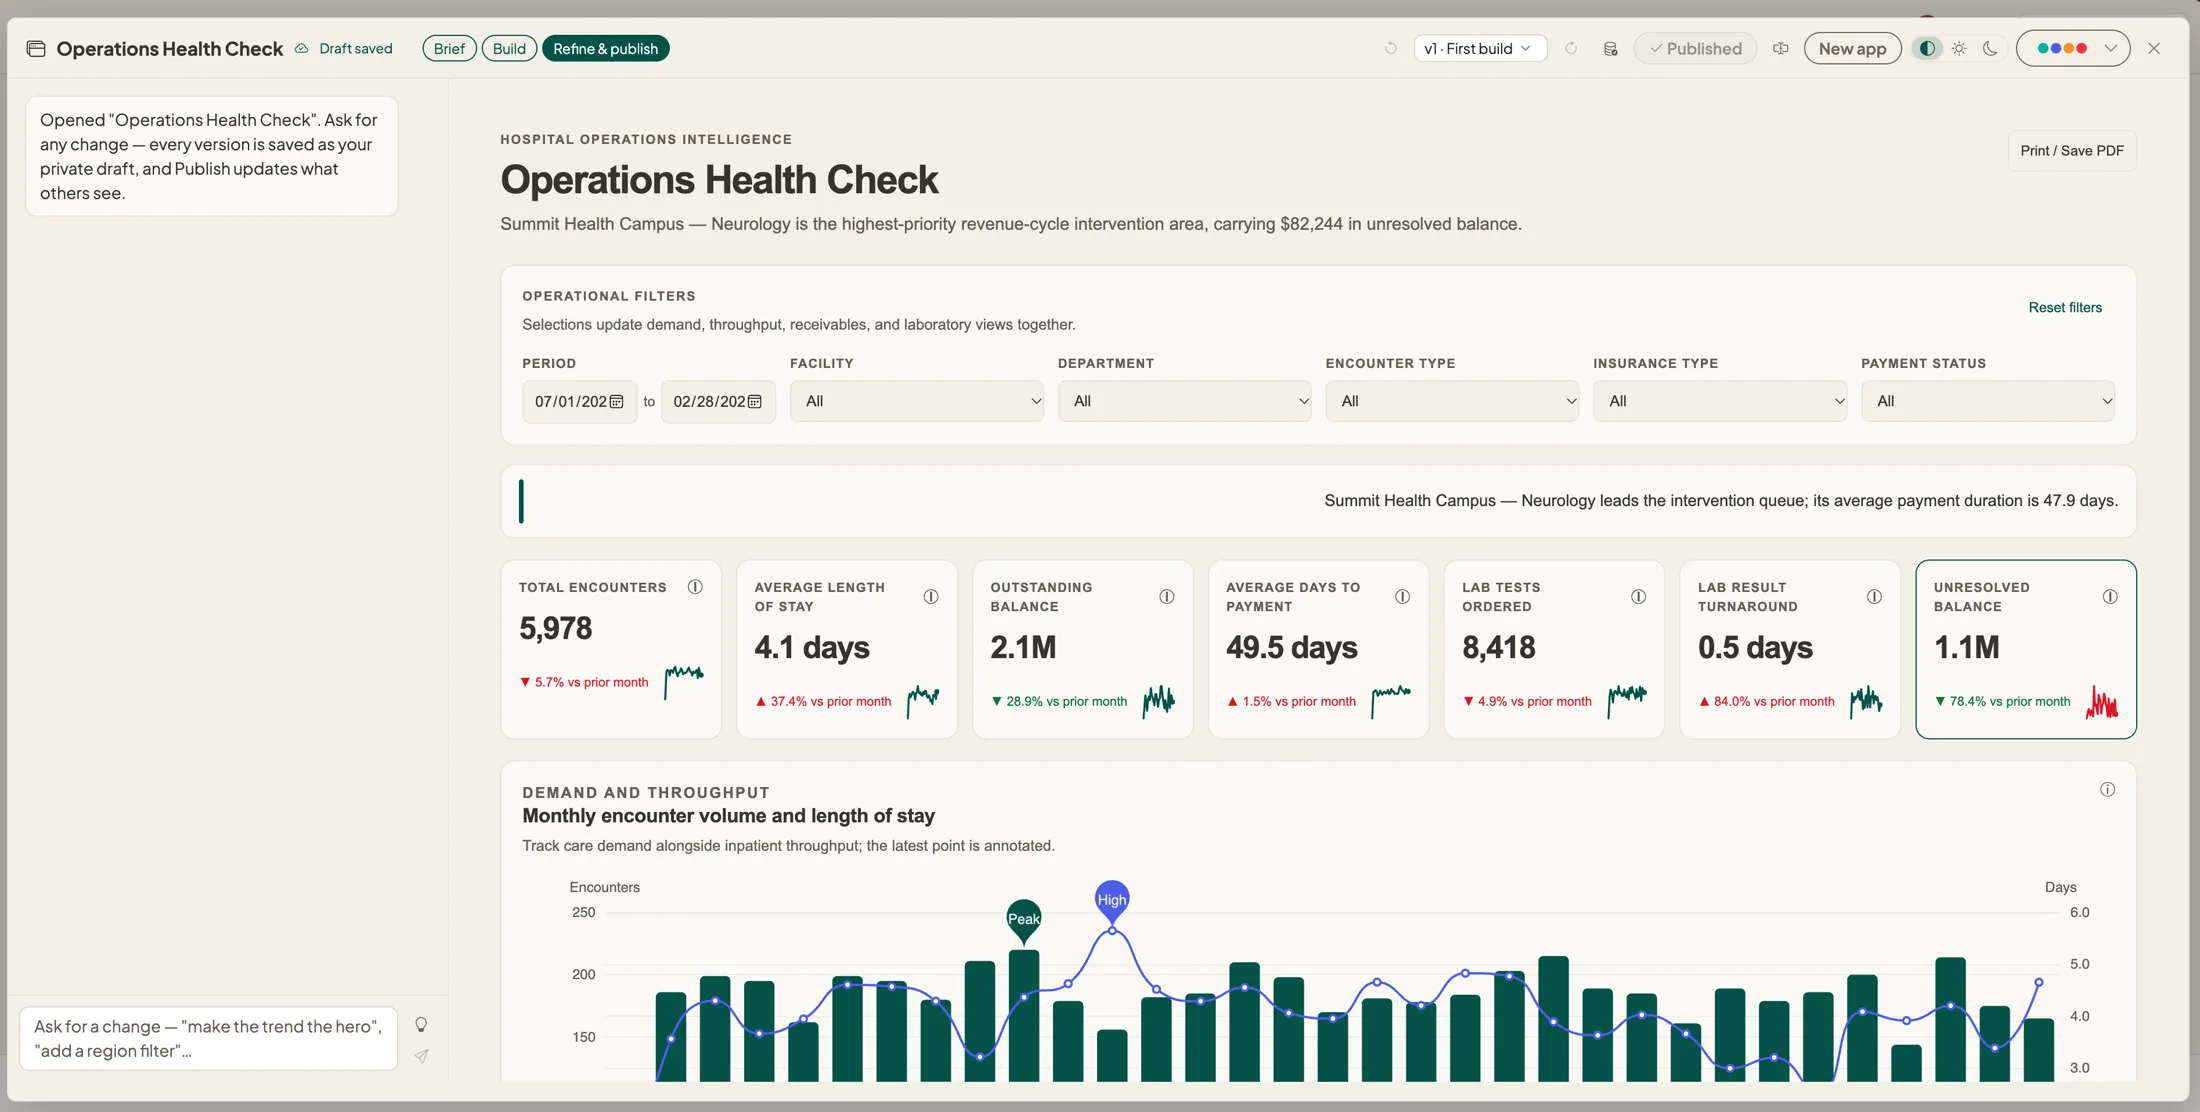This screenshot has width=2200, height=1112.
Task: Click red sparkline on Unresolved Balance card
Action: [x=2102, y=701]
